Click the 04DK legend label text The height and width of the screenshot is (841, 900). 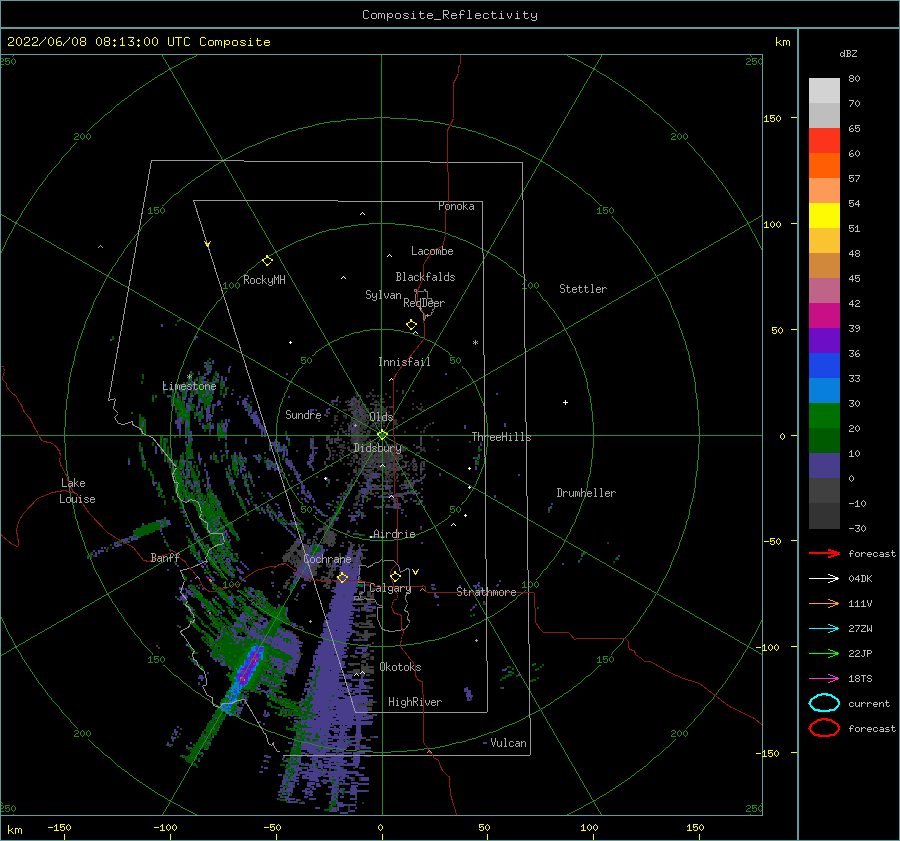[x=860, y=579]
